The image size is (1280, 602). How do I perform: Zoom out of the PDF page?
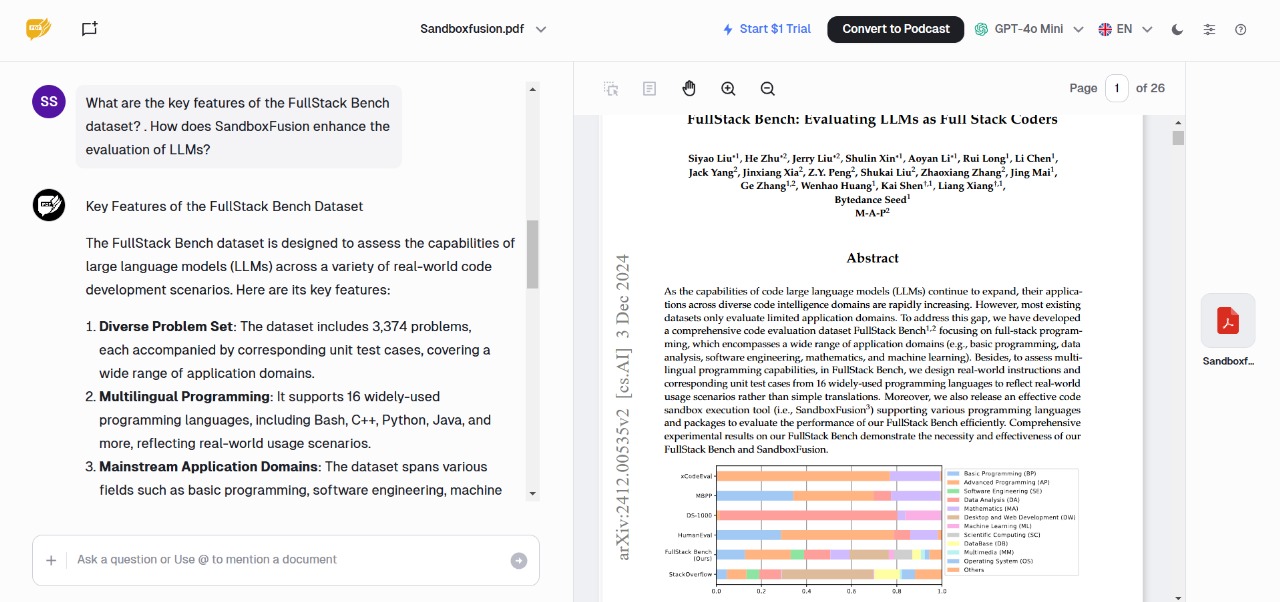[767, 88]
